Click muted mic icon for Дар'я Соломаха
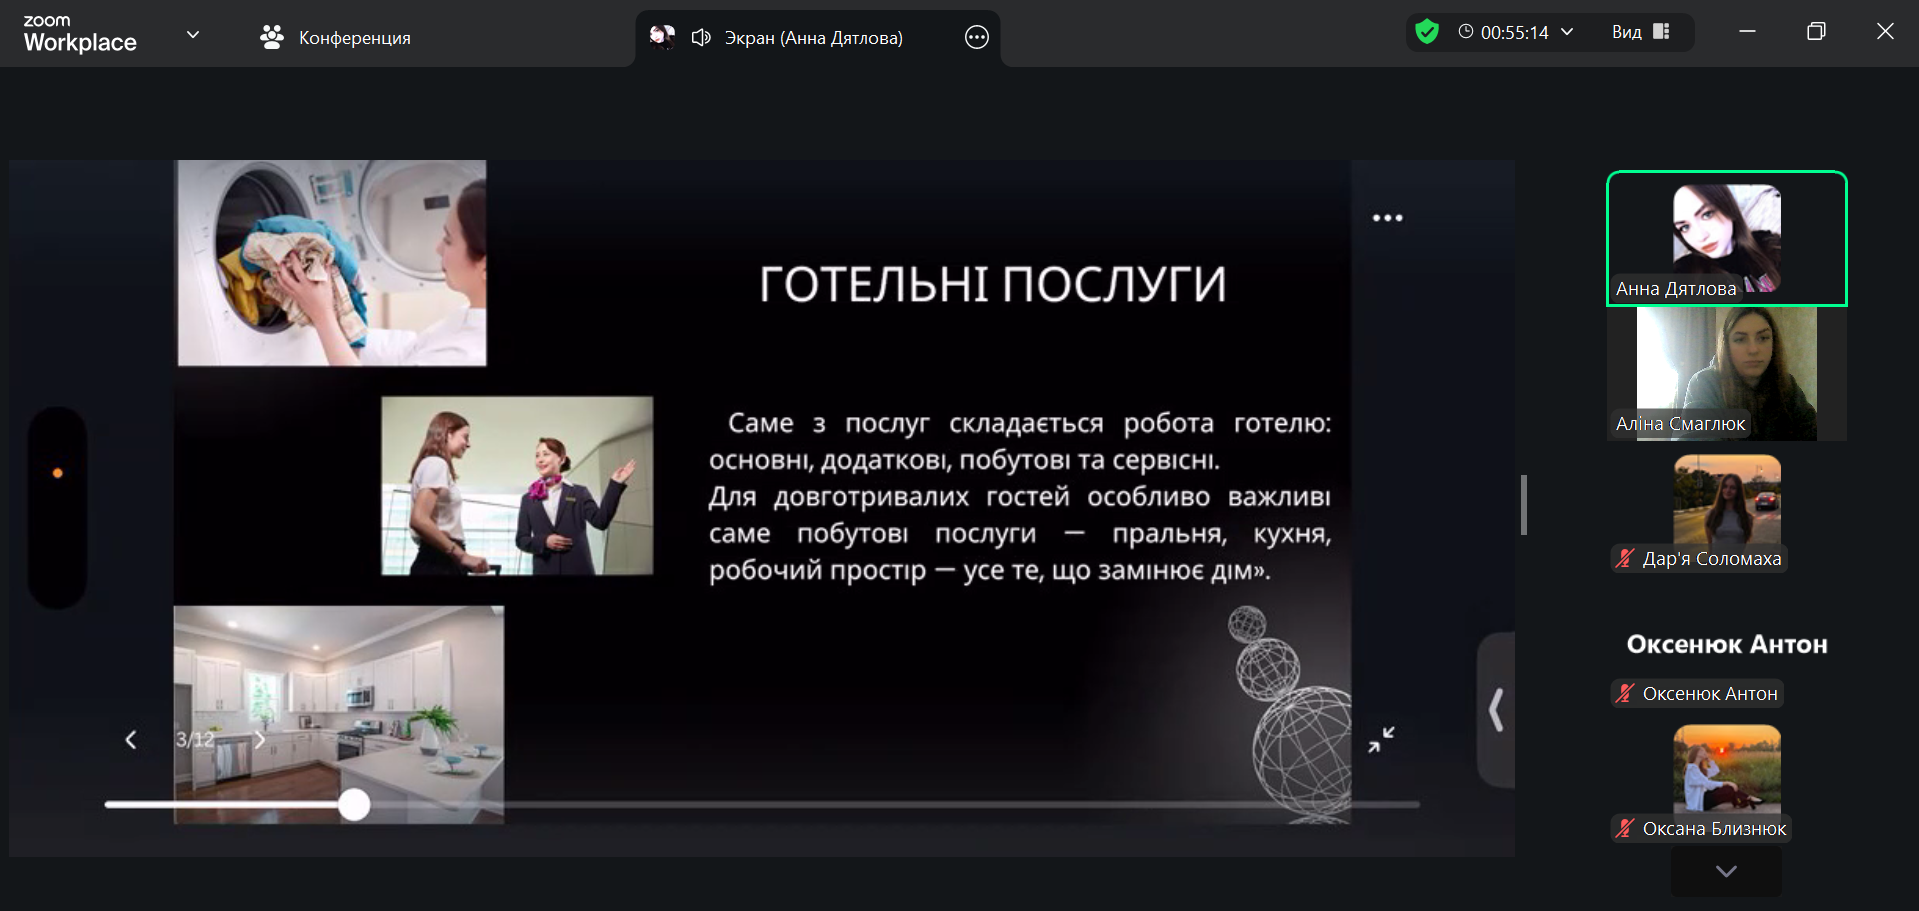Screen dimensions: 1919x911 pyautogui.click(x=1625, y=559)
